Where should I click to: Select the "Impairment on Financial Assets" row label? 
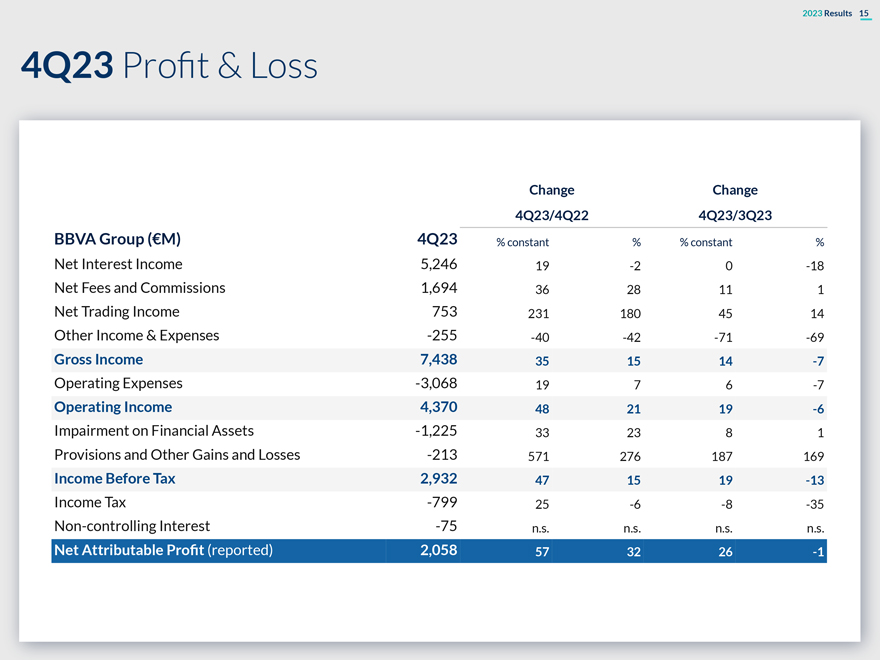(x=153, y=431)
